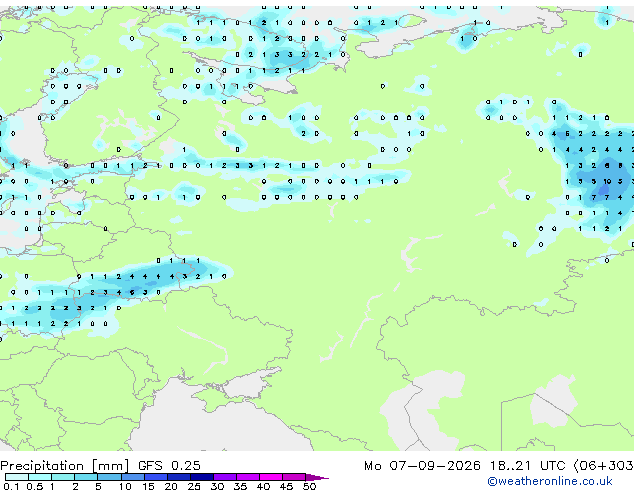Click the '25' legend label
Image resolution: width=634 pixels, height=490 pixels.
(194, 486)
